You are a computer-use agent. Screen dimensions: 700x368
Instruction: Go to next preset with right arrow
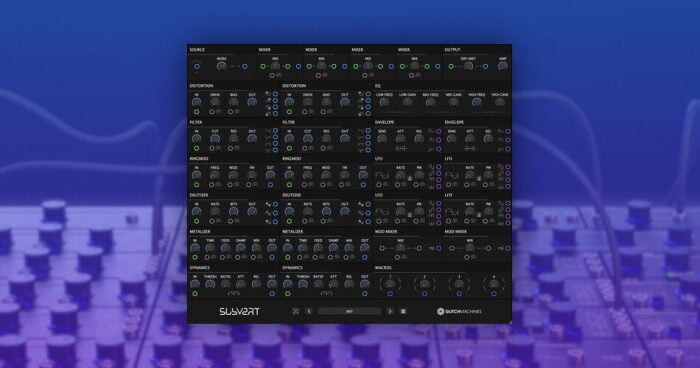point(390,311)
